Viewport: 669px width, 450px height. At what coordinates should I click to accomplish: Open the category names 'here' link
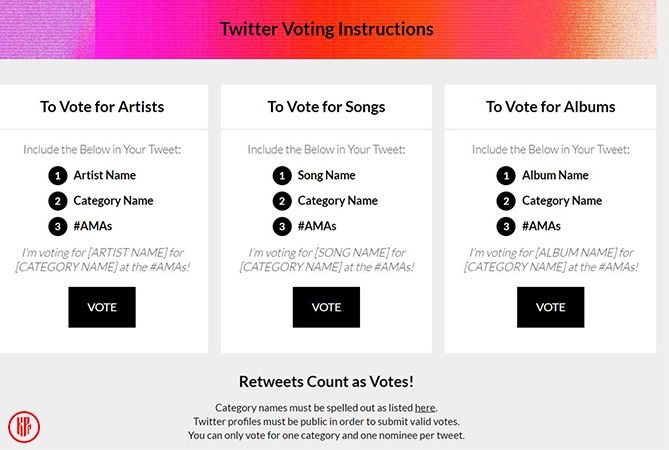(425, 407)
